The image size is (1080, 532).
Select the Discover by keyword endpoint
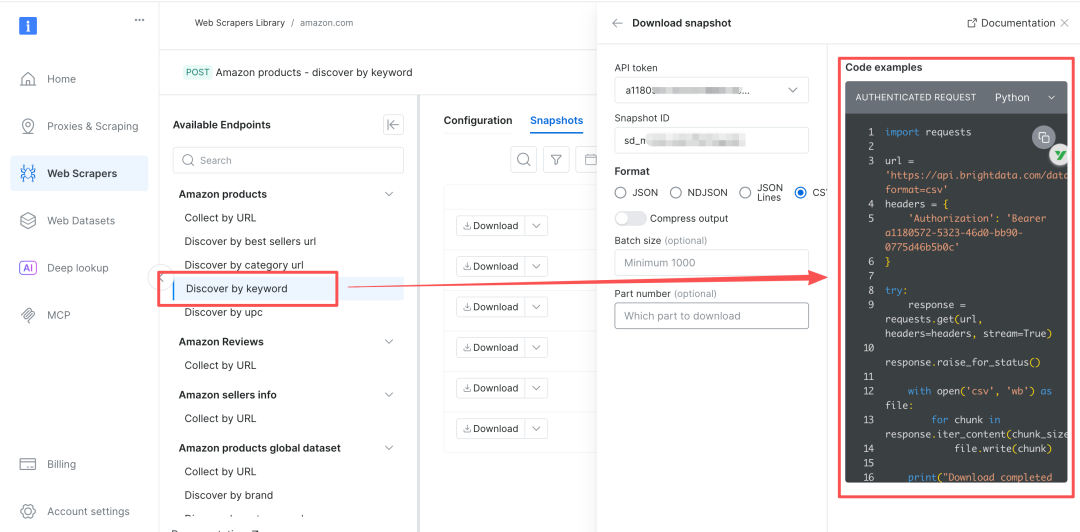236,289
